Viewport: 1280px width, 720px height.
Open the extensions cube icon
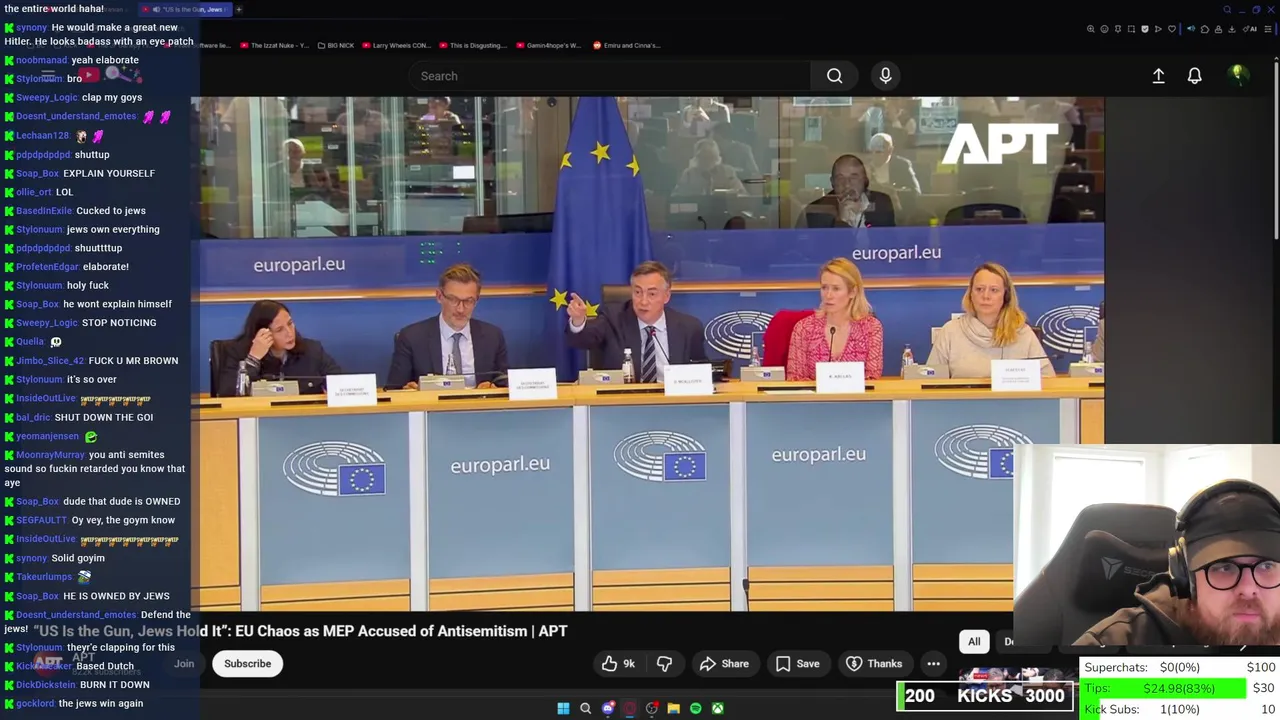[x=1205, y=29]
